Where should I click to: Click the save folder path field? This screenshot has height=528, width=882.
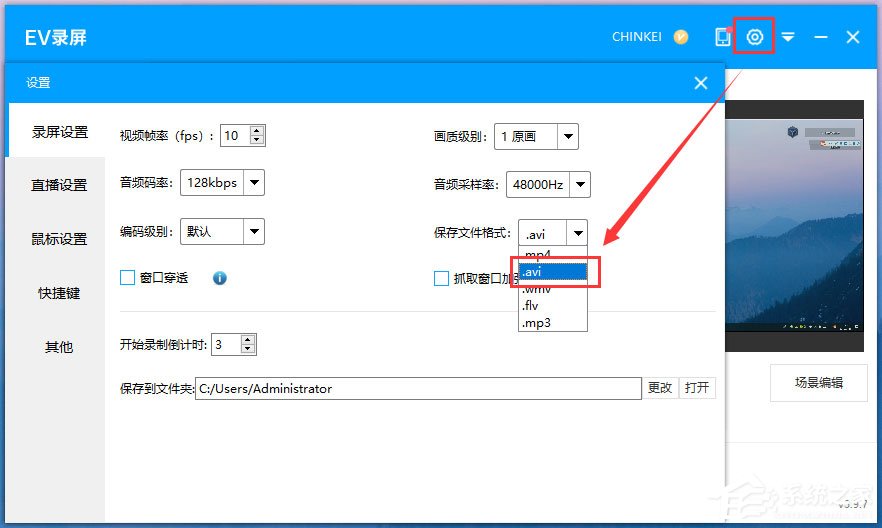(x=418, y=389)
